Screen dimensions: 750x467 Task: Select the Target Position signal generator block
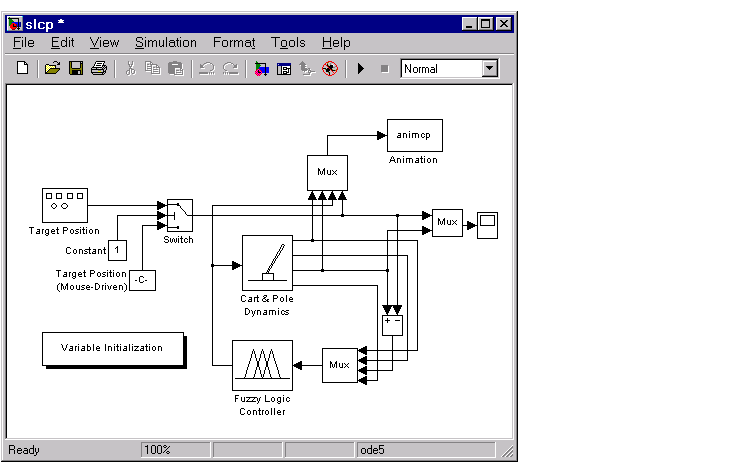[65, 205]
